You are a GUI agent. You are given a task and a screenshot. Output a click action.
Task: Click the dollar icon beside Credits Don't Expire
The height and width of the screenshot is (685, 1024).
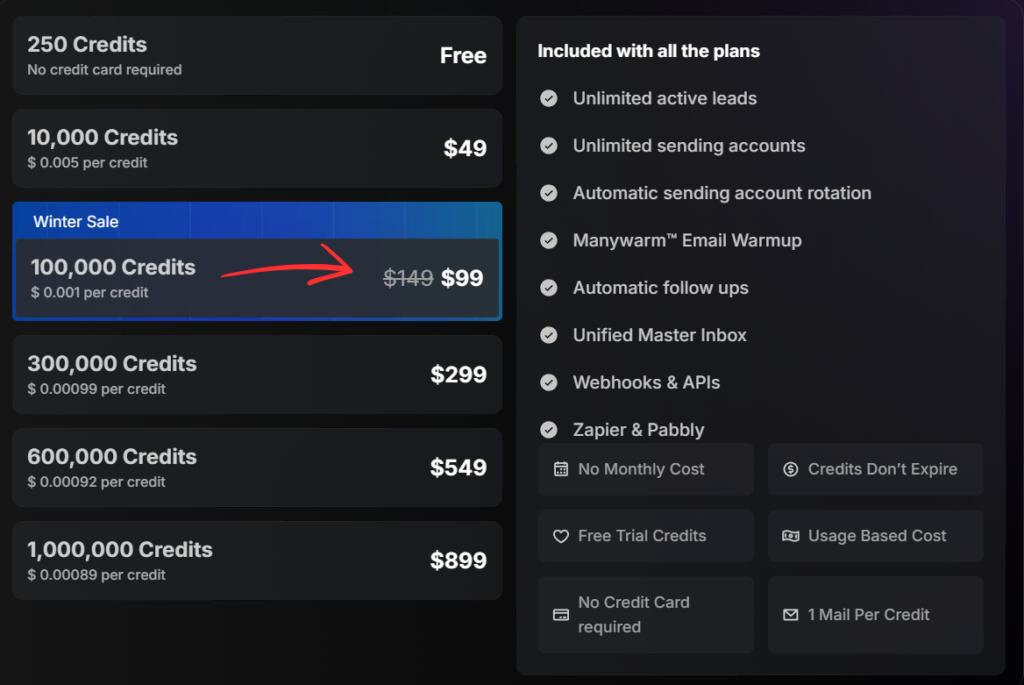[x=791, y=469]
